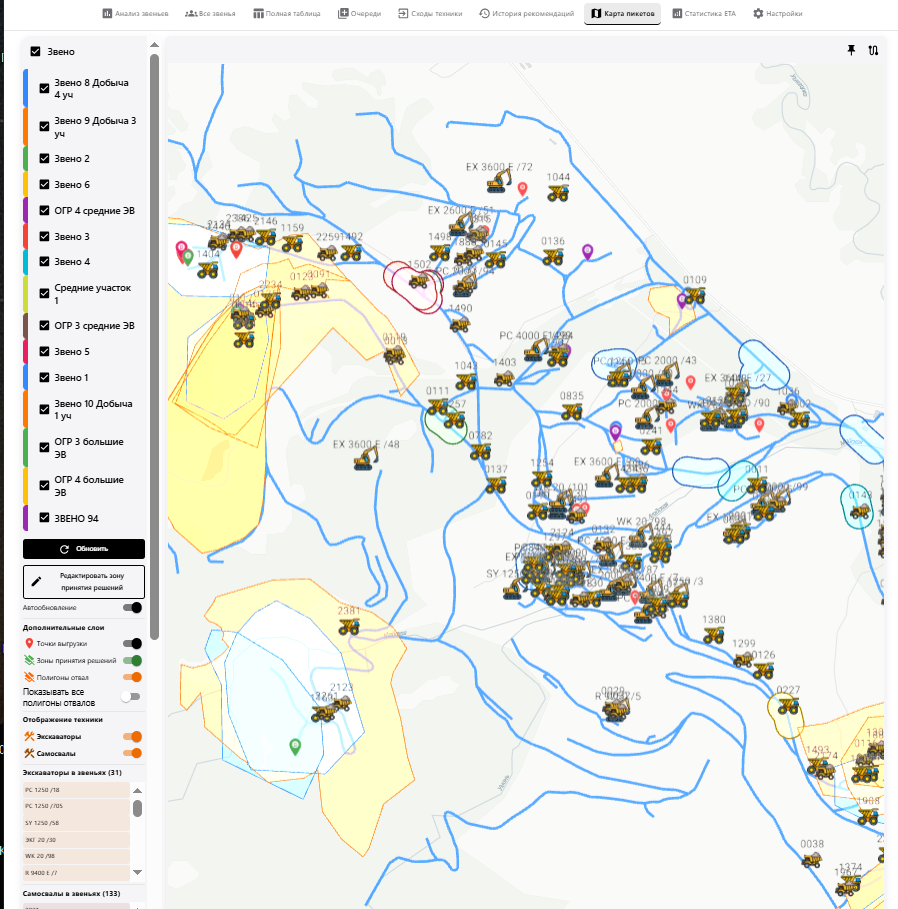Select dump truck 1044 on the map
This screenshot has width=898, height=909.
coord(558,193)
